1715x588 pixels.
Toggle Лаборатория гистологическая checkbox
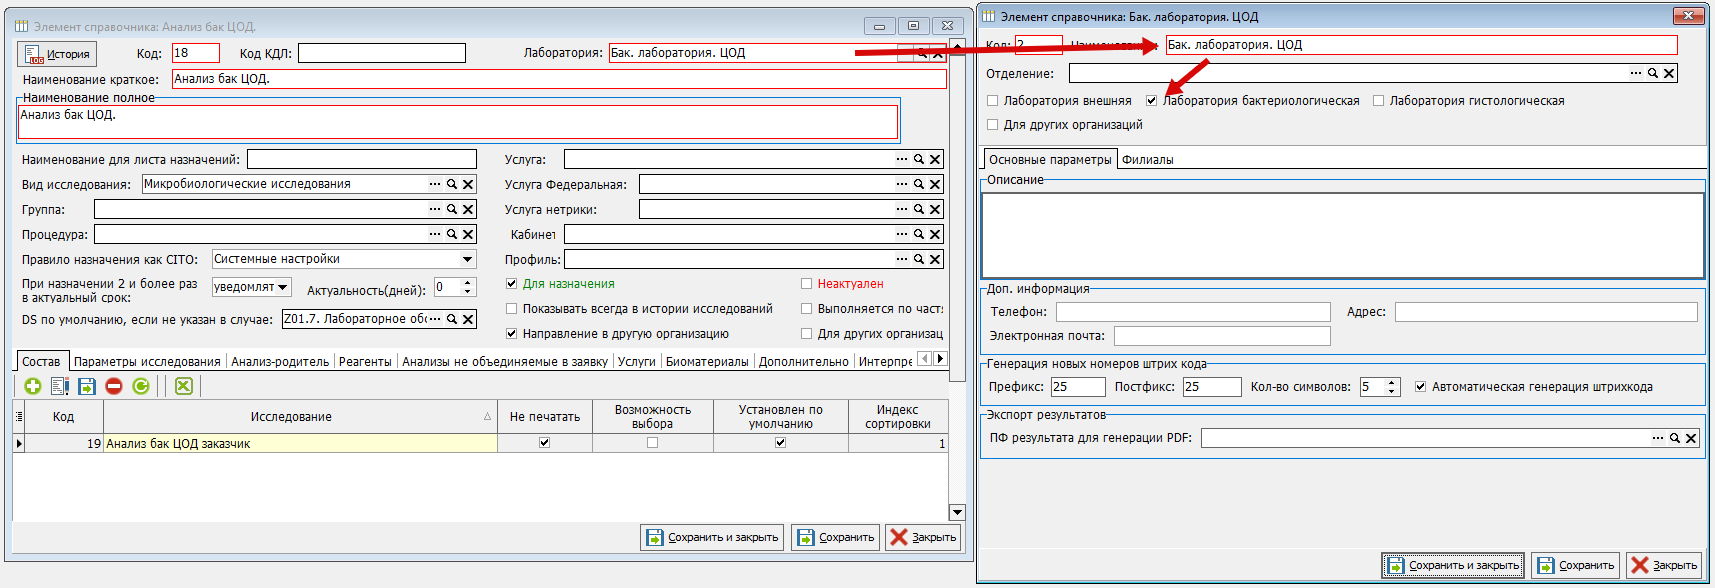1379,101
